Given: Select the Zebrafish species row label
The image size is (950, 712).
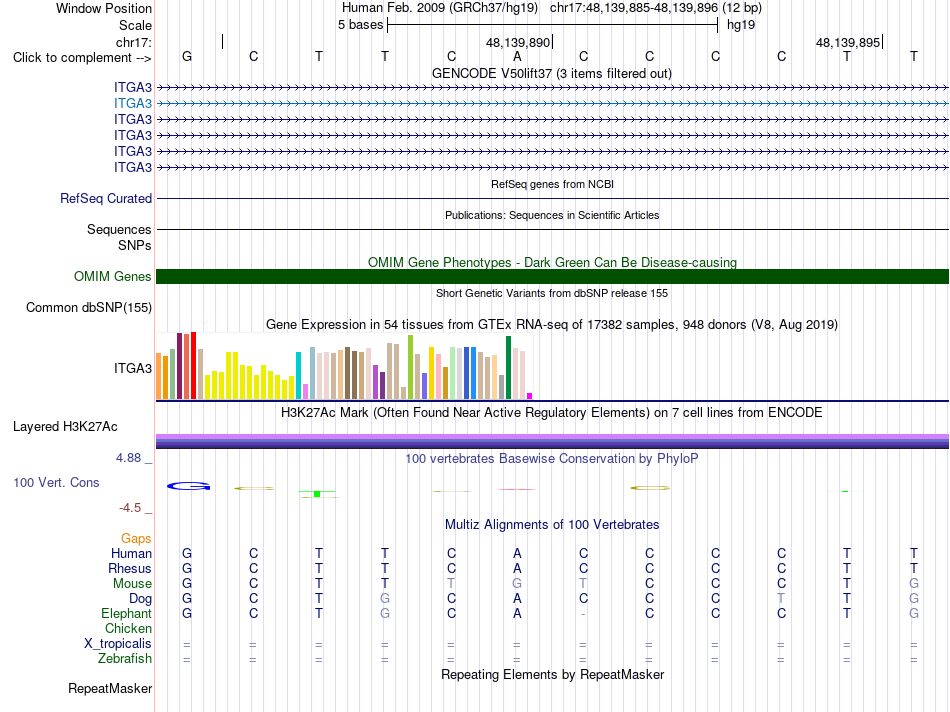Looking at the screenshot, I should click(x=125, y=658).
